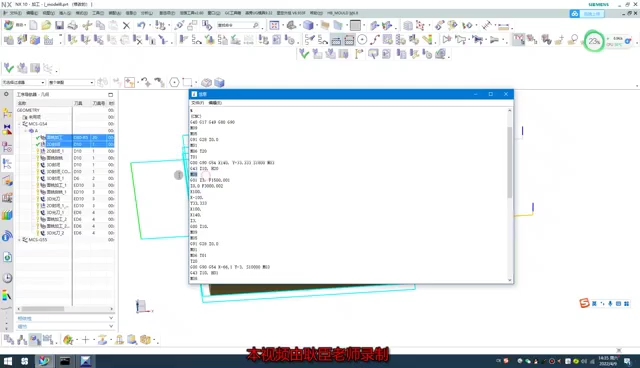Open the History clock sidebar icon
Screen dimensions: 640x368
pos(7,278)
